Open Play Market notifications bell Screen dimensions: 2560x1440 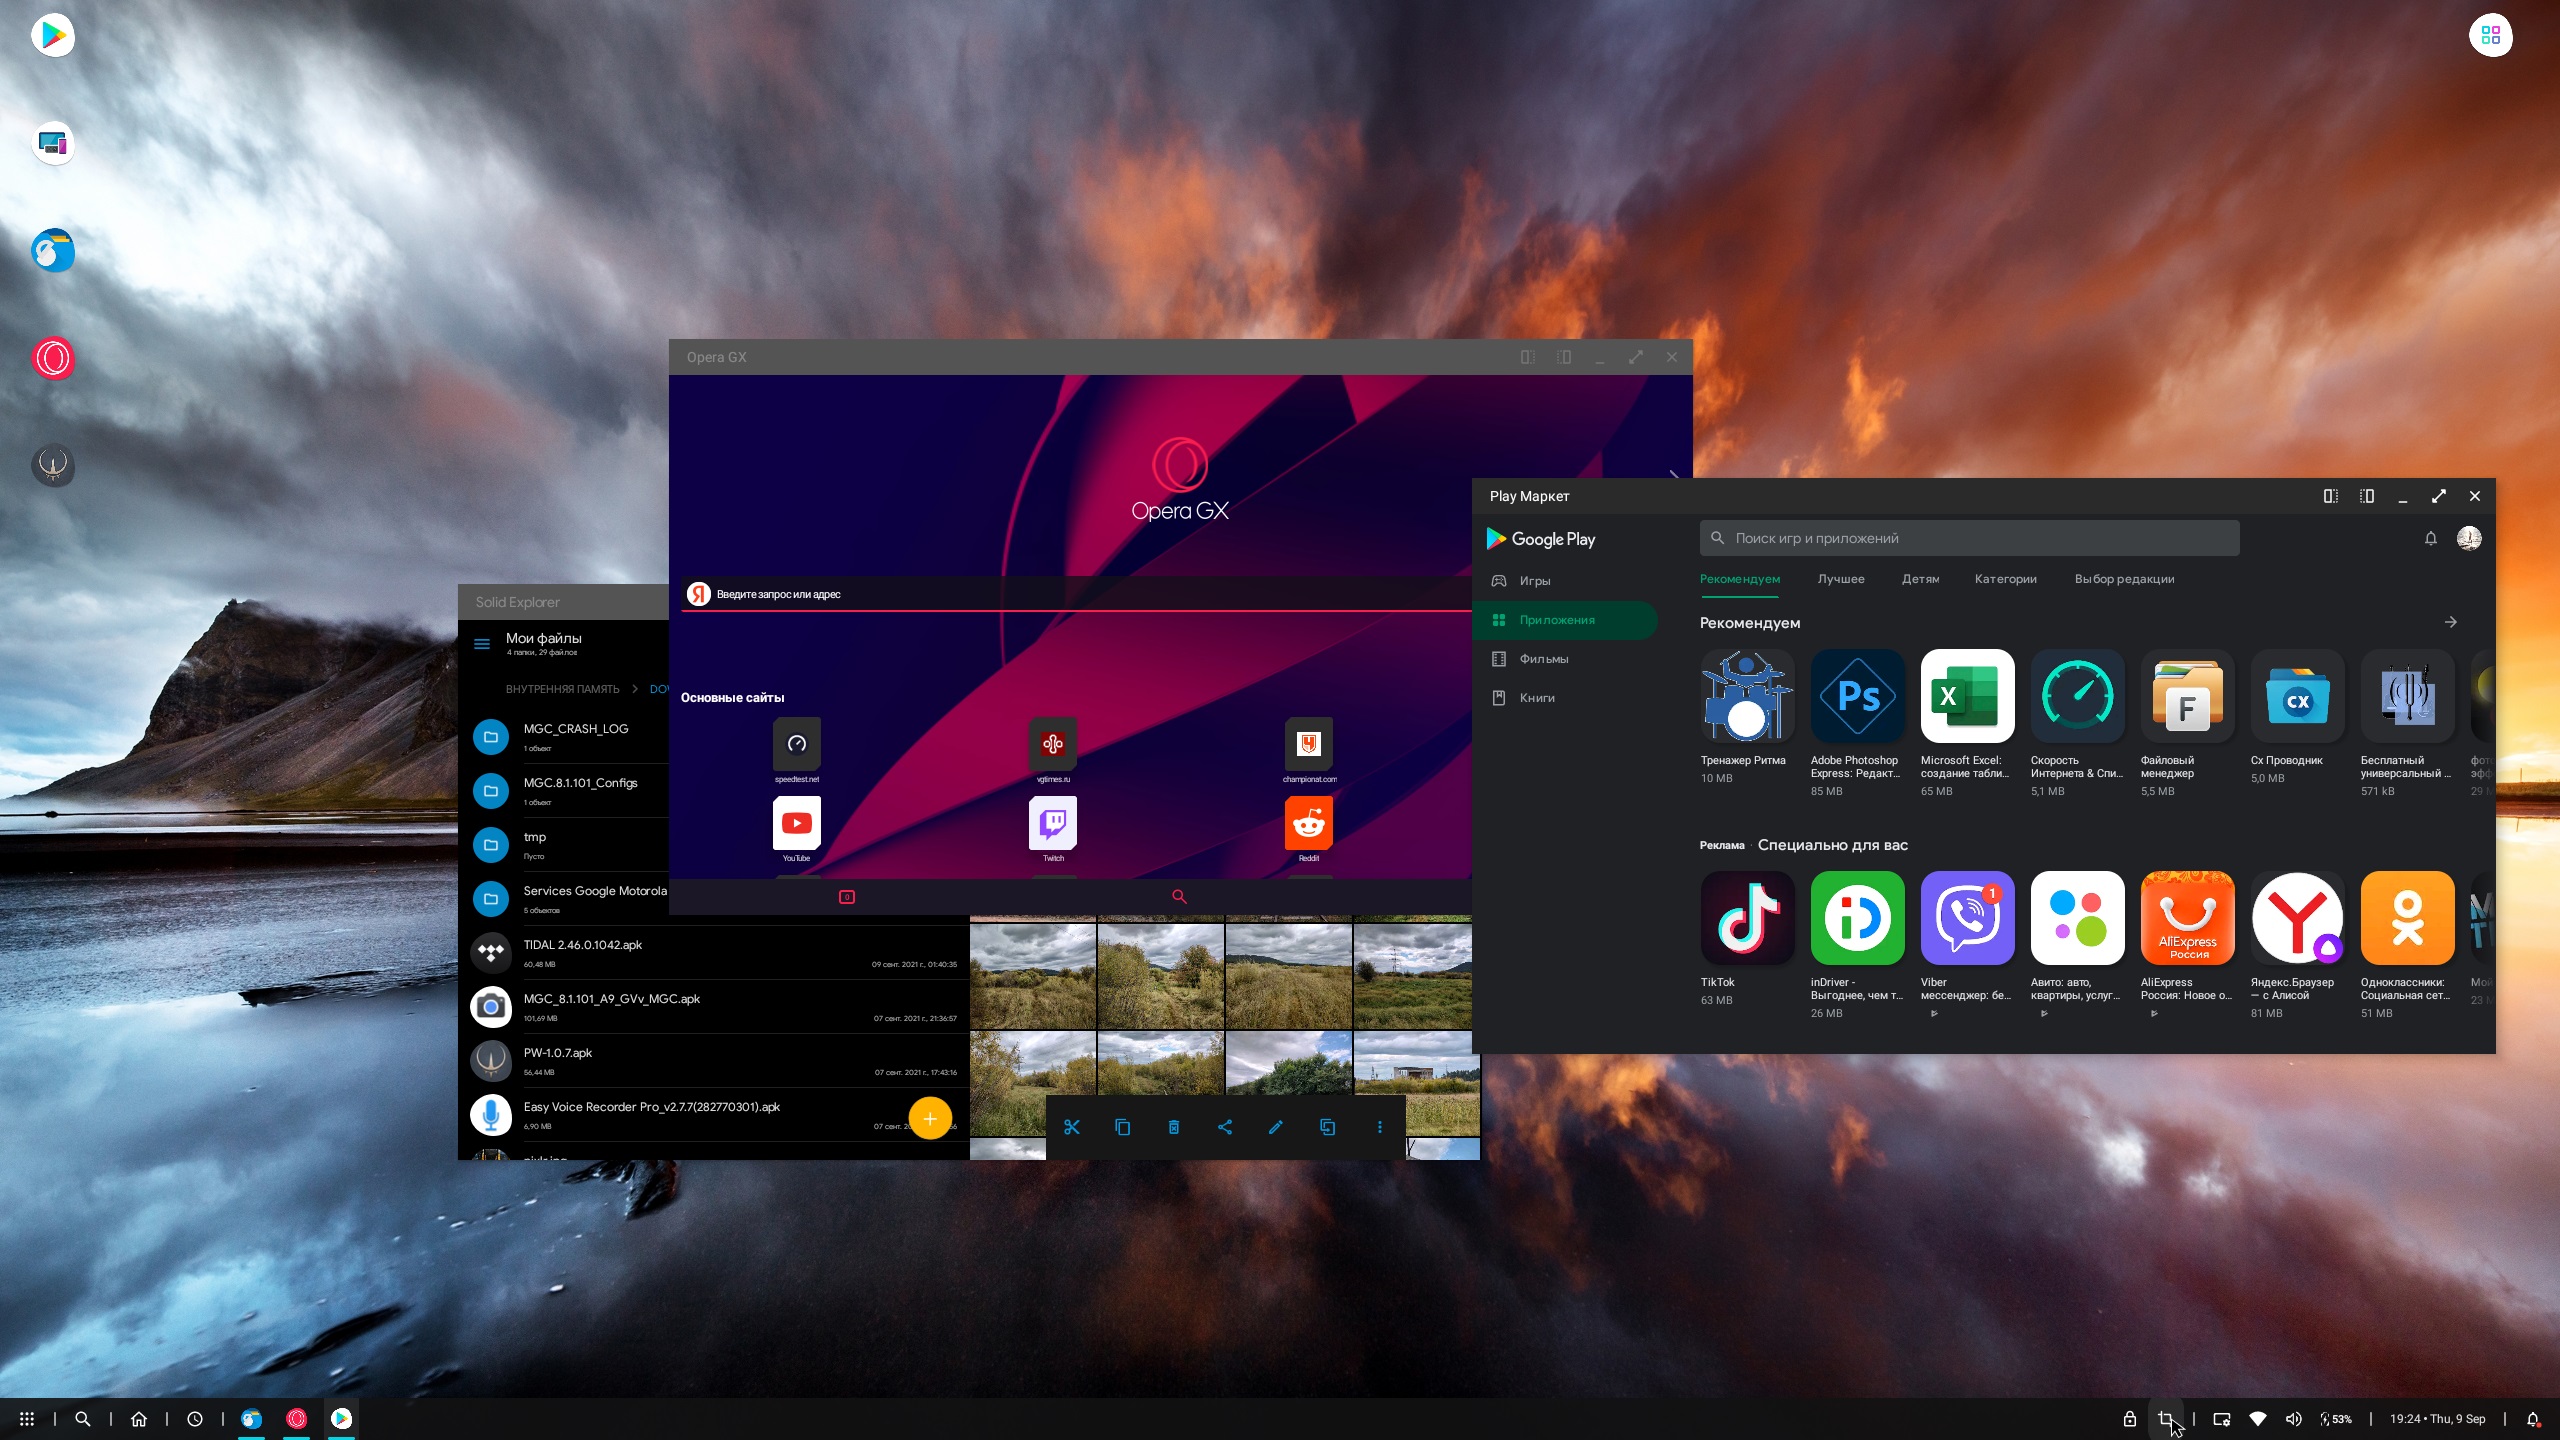point(2431,538)
